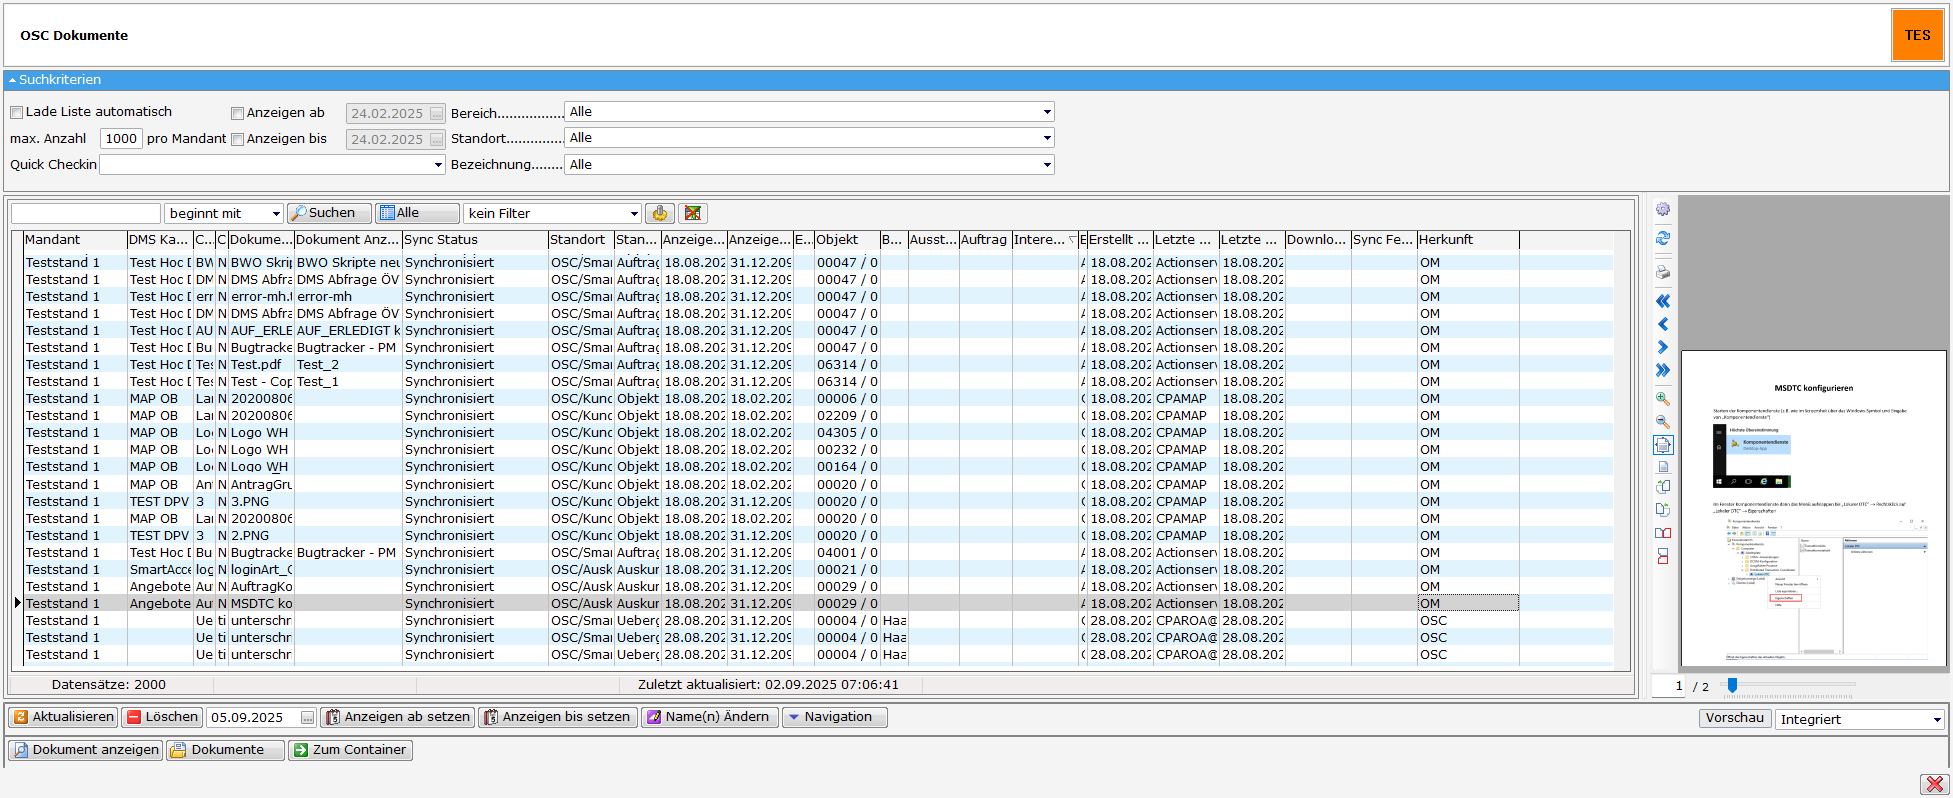Open the Bereich dropdown
This screenshot has width=1953, height=798.
tap(1046, 112)
